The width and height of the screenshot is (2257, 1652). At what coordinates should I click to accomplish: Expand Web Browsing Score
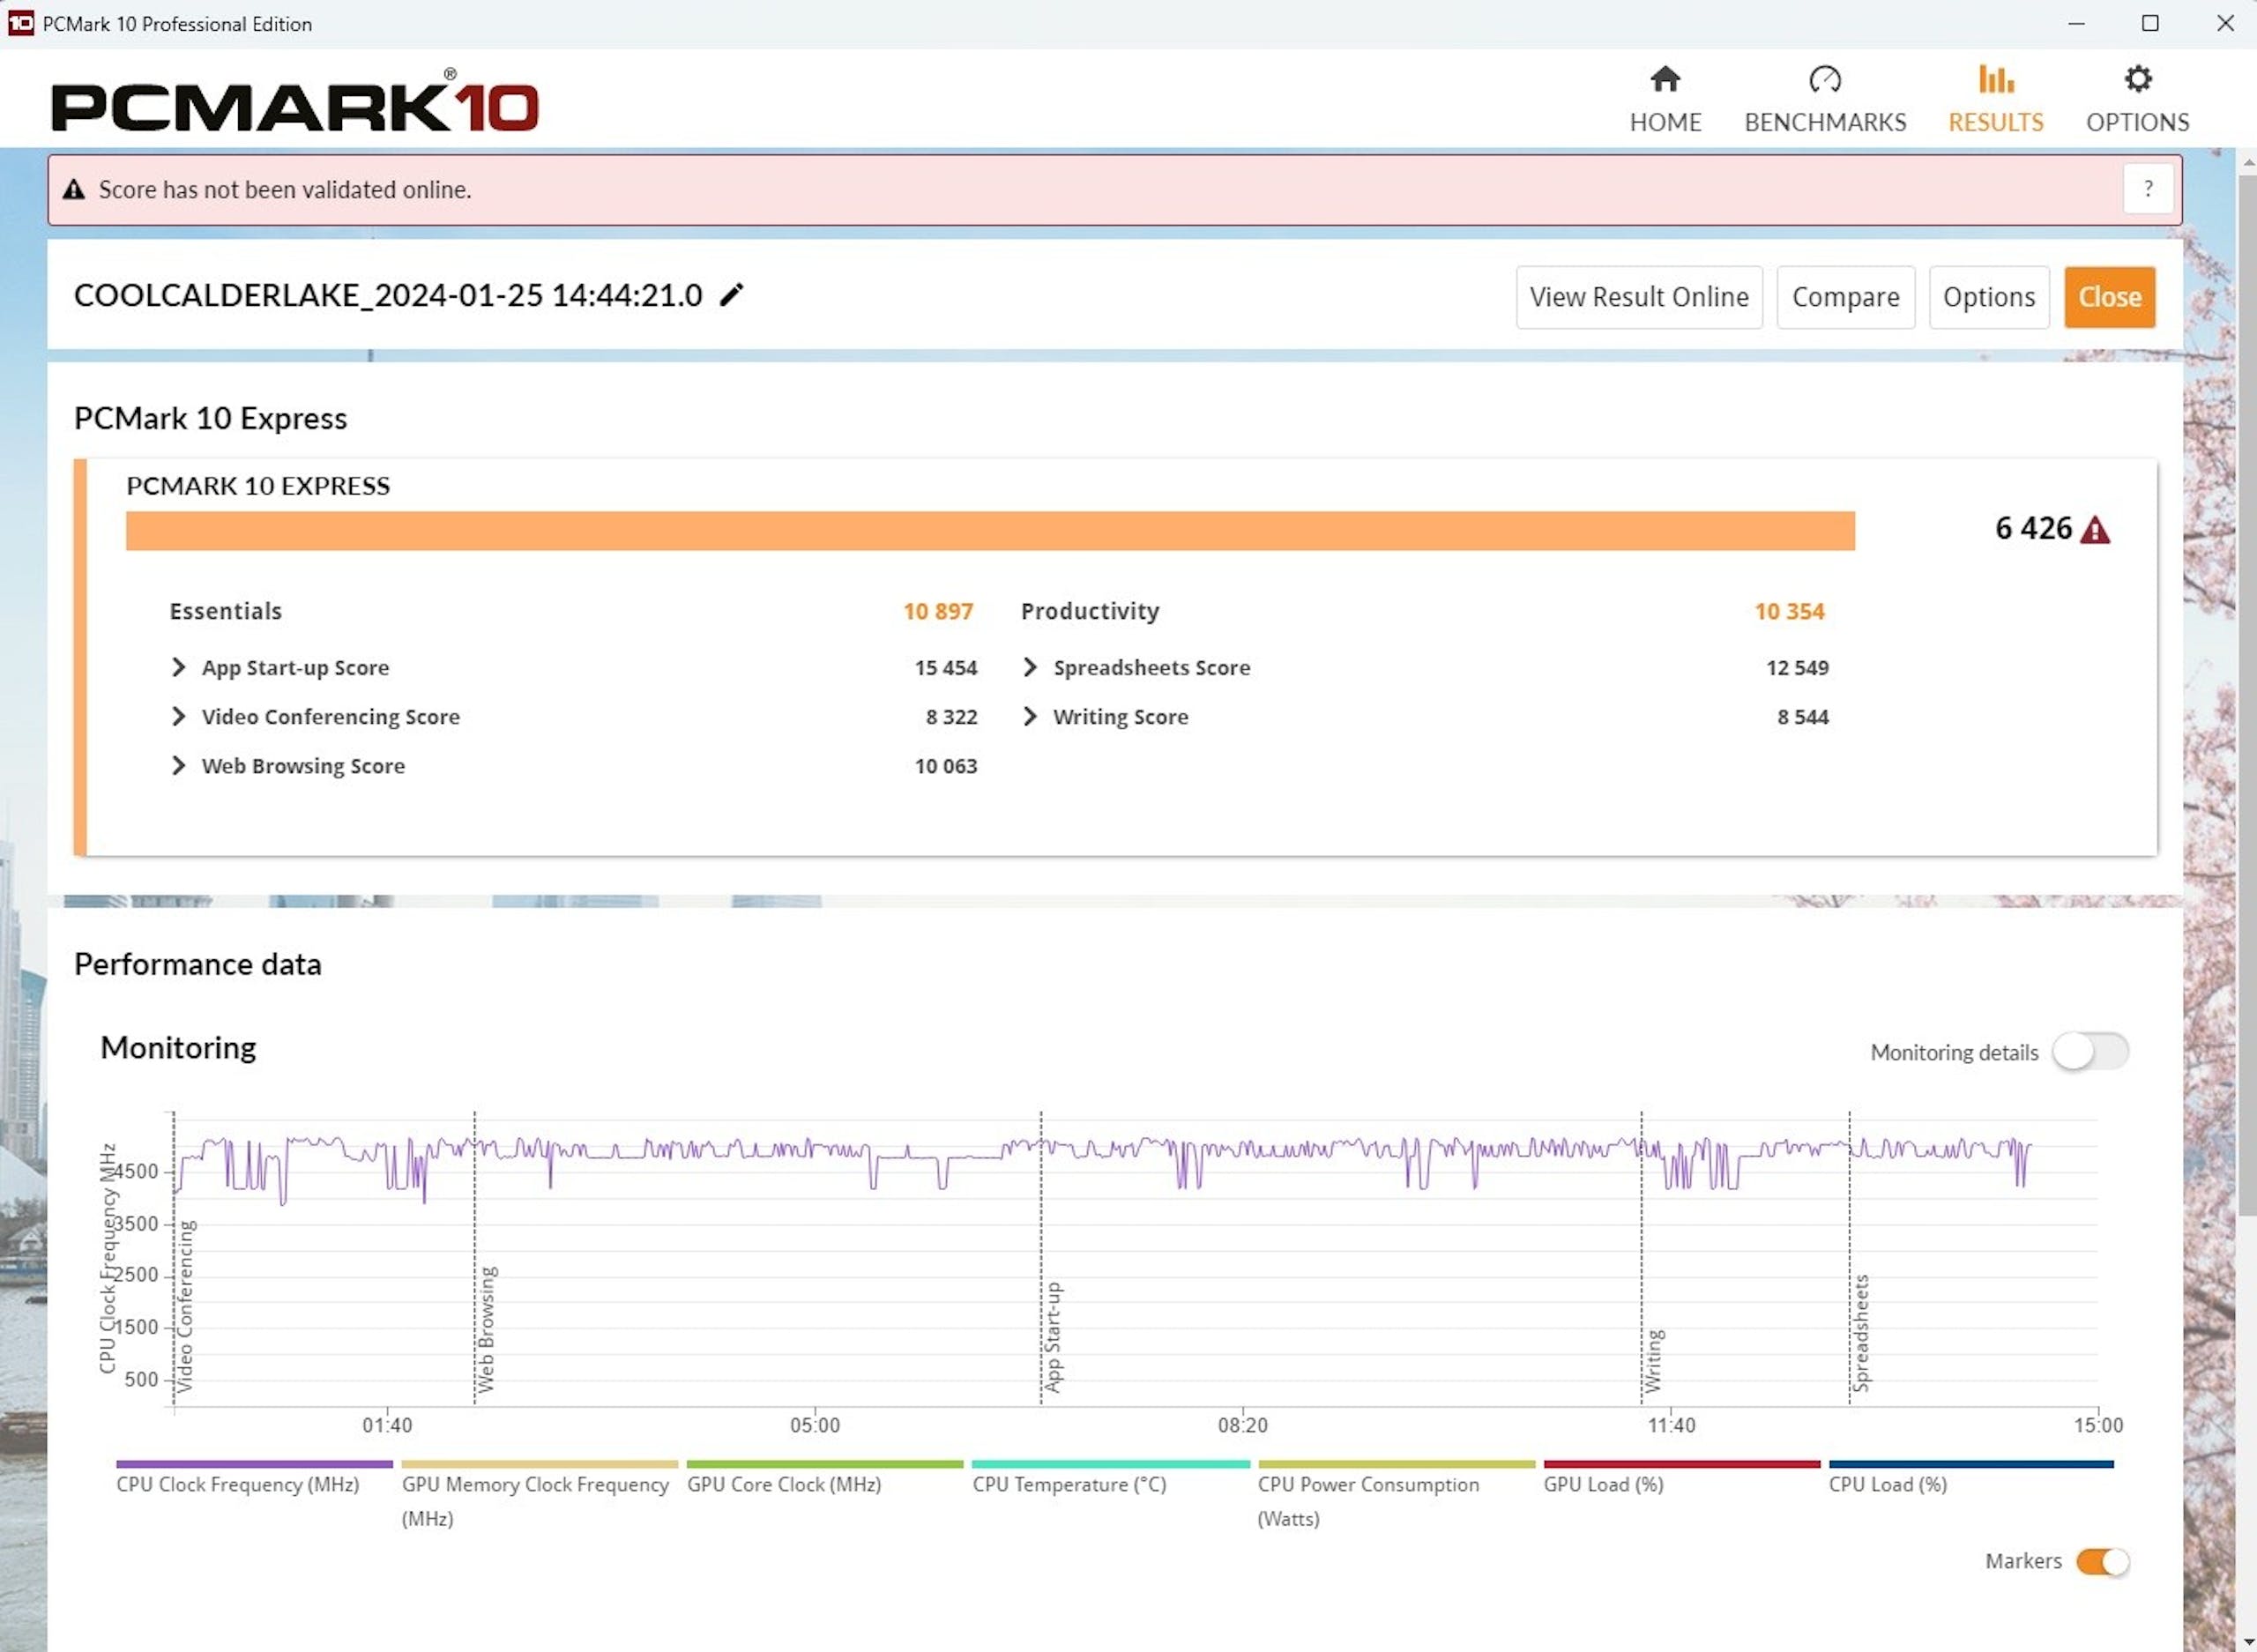coord(178,765)
